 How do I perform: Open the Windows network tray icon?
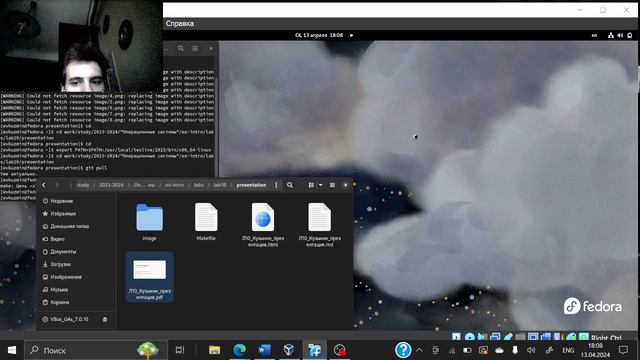pyautogui.click(x=451, y=350)
